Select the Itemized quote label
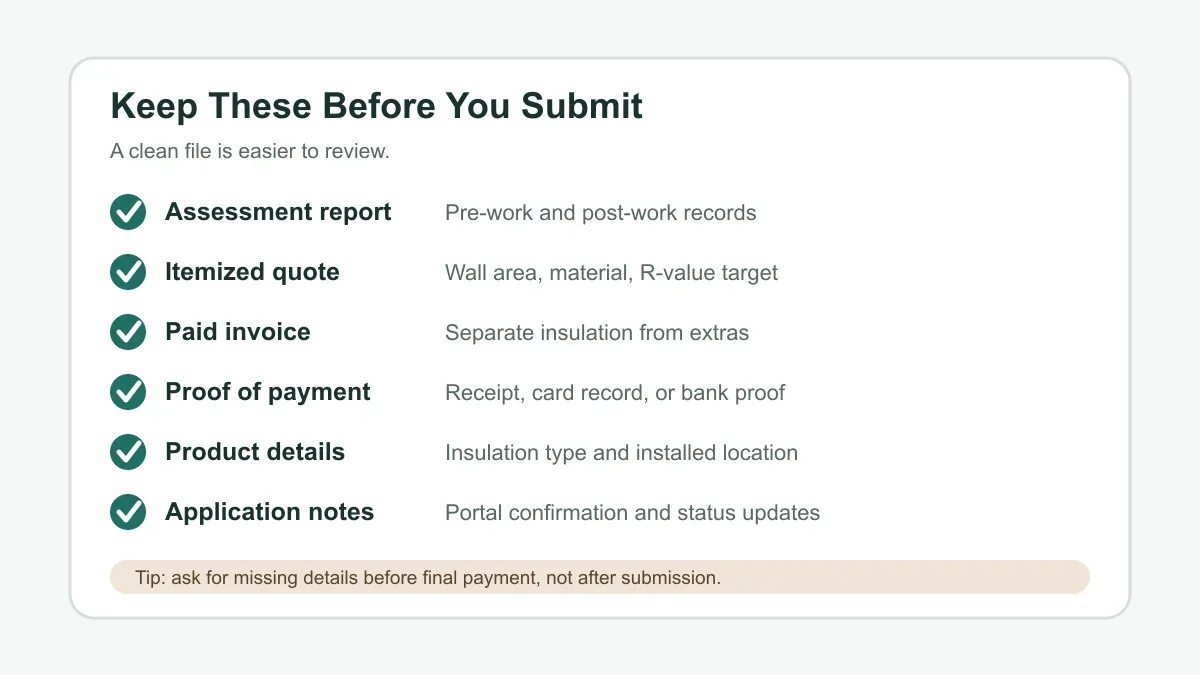 tap(252, 272)
